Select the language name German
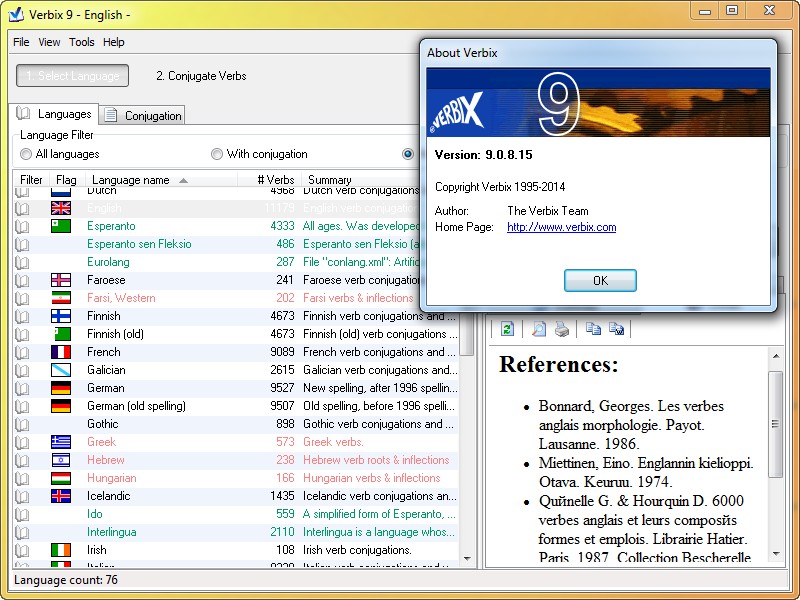 106,388
